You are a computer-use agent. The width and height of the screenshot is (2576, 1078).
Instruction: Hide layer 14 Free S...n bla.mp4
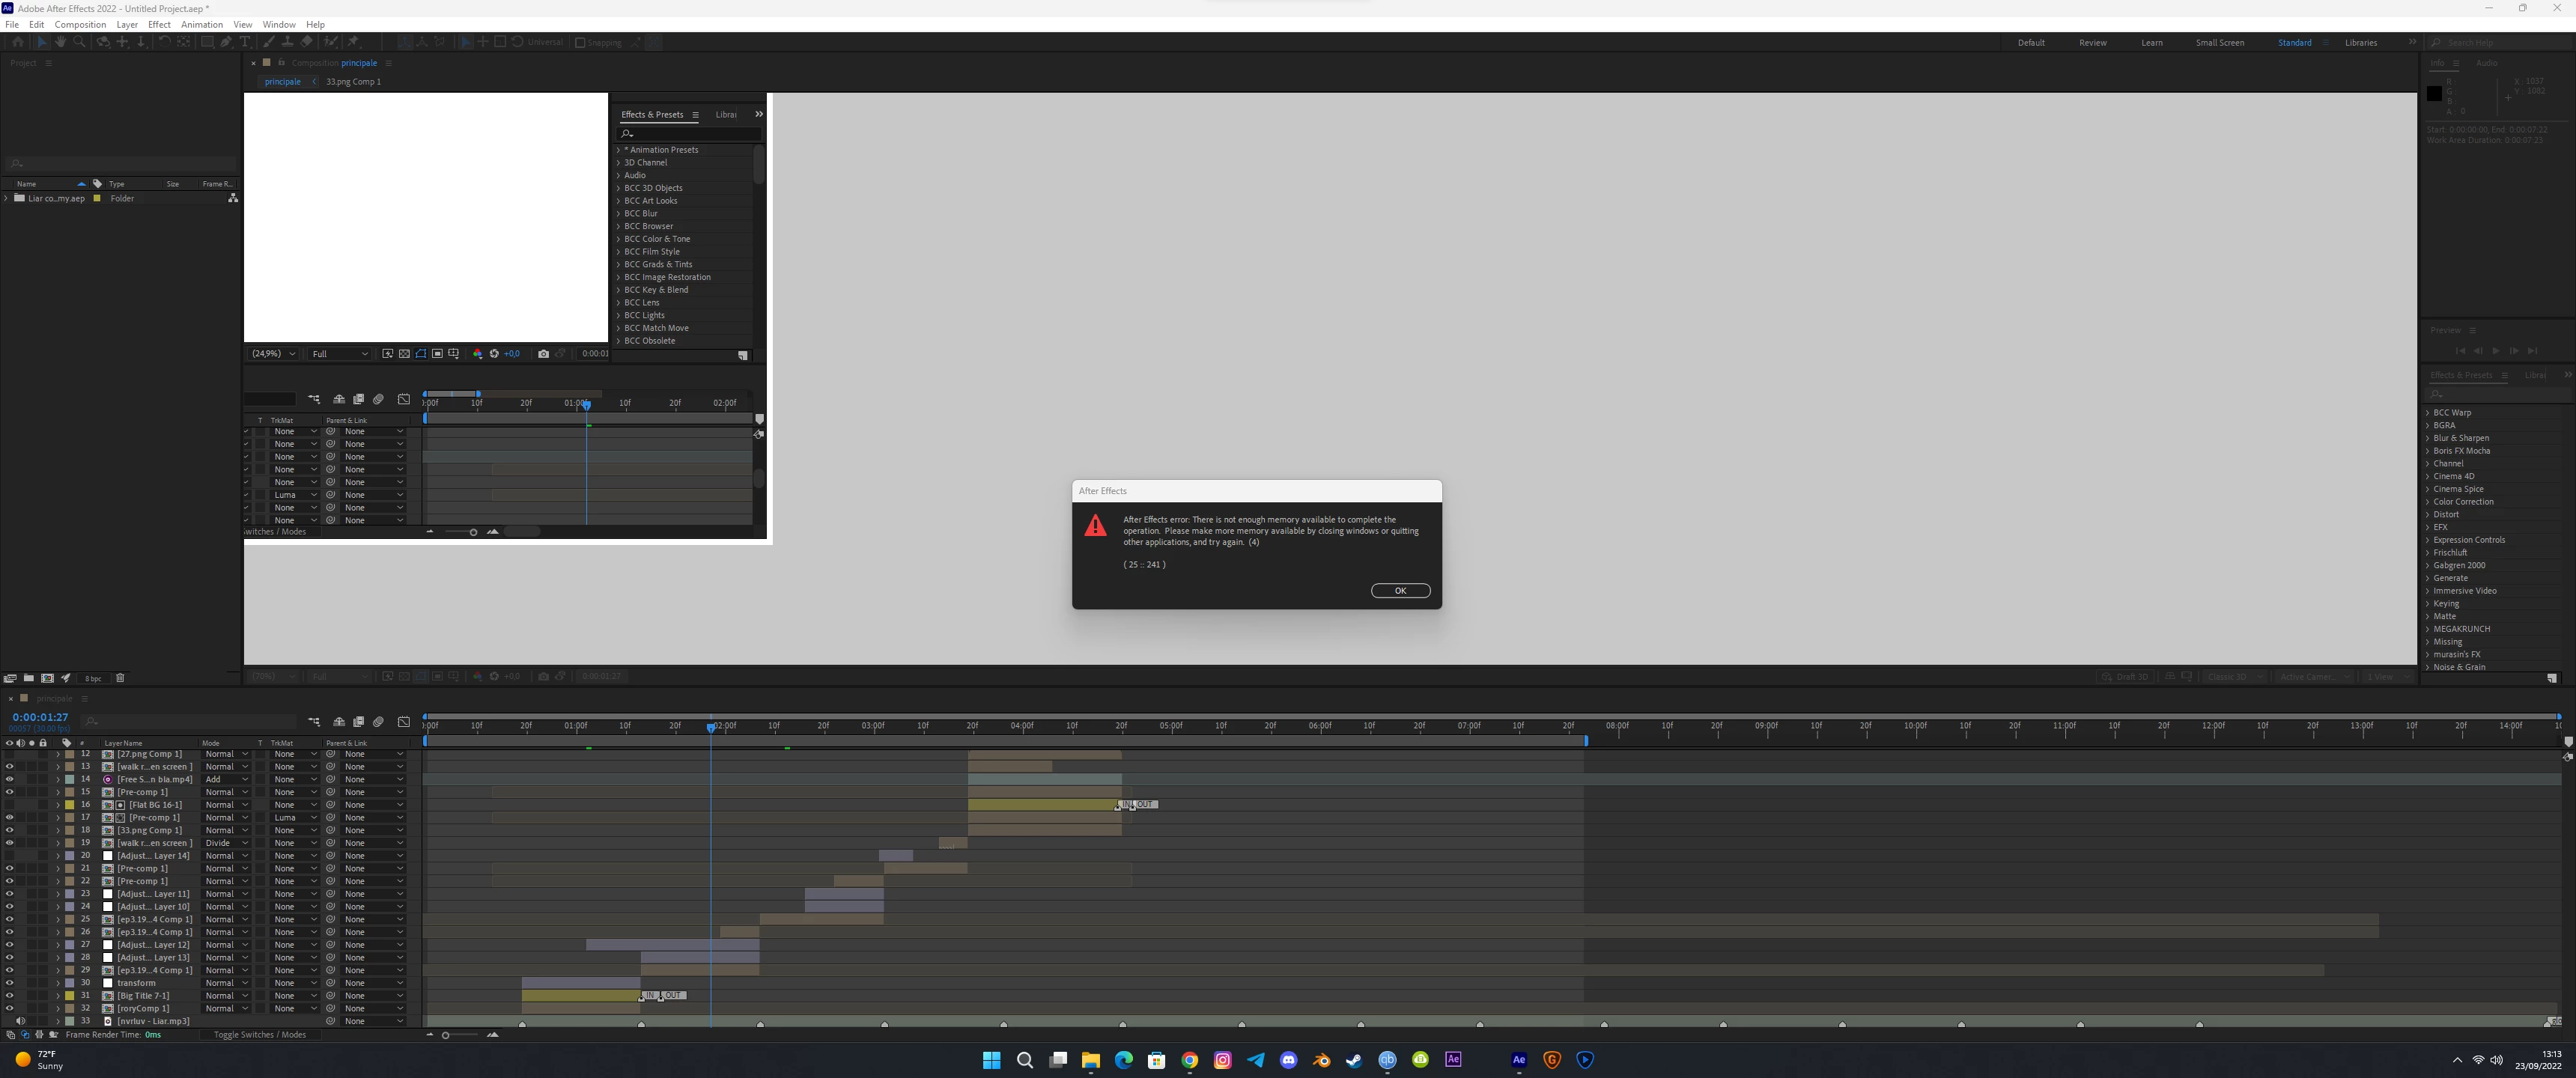(9, 779)
